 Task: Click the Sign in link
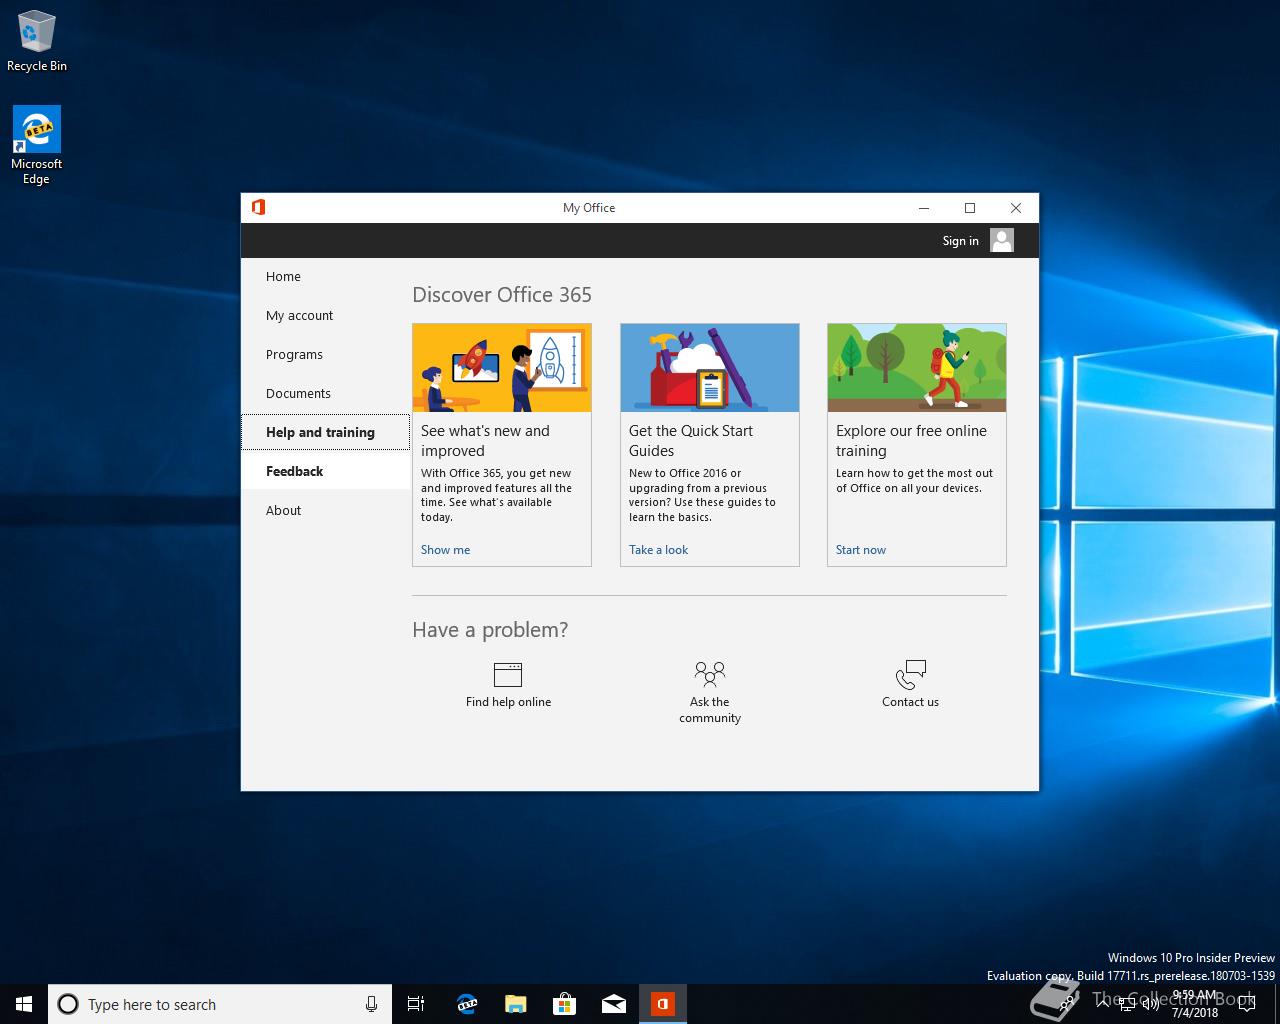click(960, 241)
